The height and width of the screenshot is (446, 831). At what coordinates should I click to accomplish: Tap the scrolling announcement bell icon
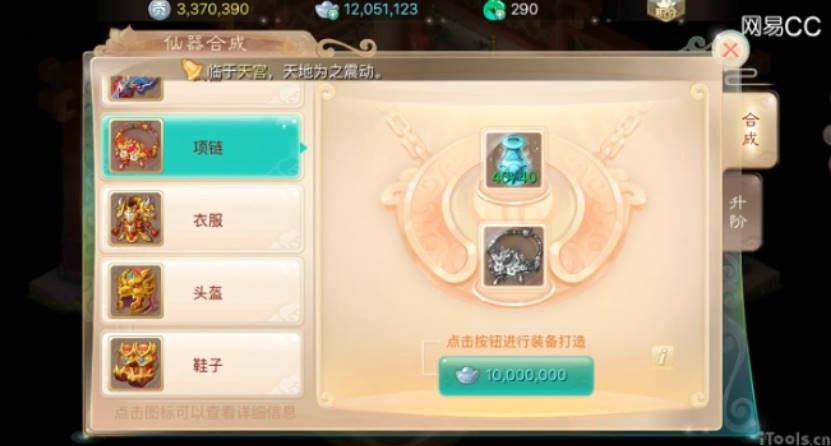coord(191,69)
